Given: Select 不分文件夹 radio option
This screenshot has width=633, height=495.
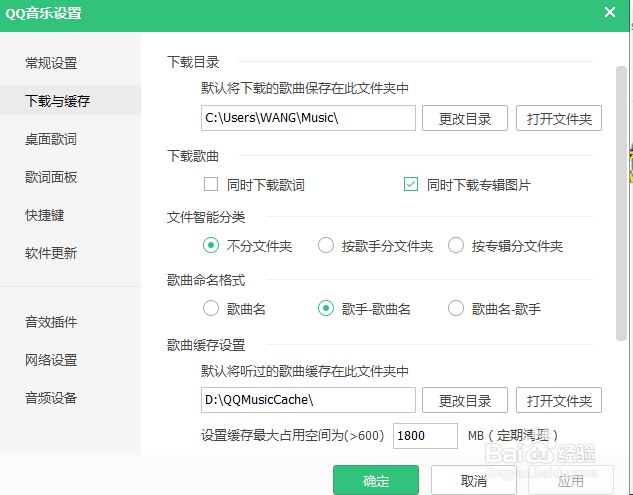Looking at the screenshot, I should (211, 245).
